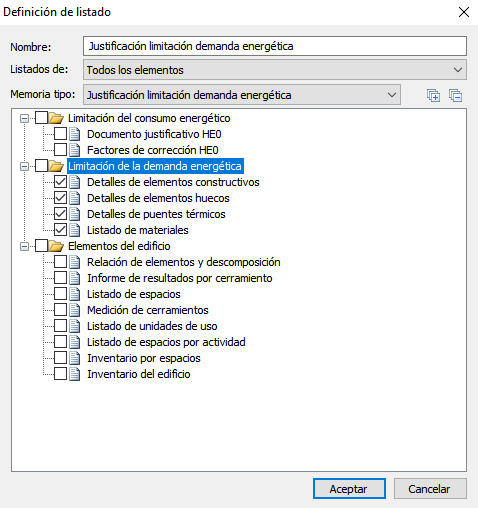Image resolution: width=478 pixels, height=508 pixels.
Task: Click folder icon of Limitación del consumo energético
Action: click(56, 118)
